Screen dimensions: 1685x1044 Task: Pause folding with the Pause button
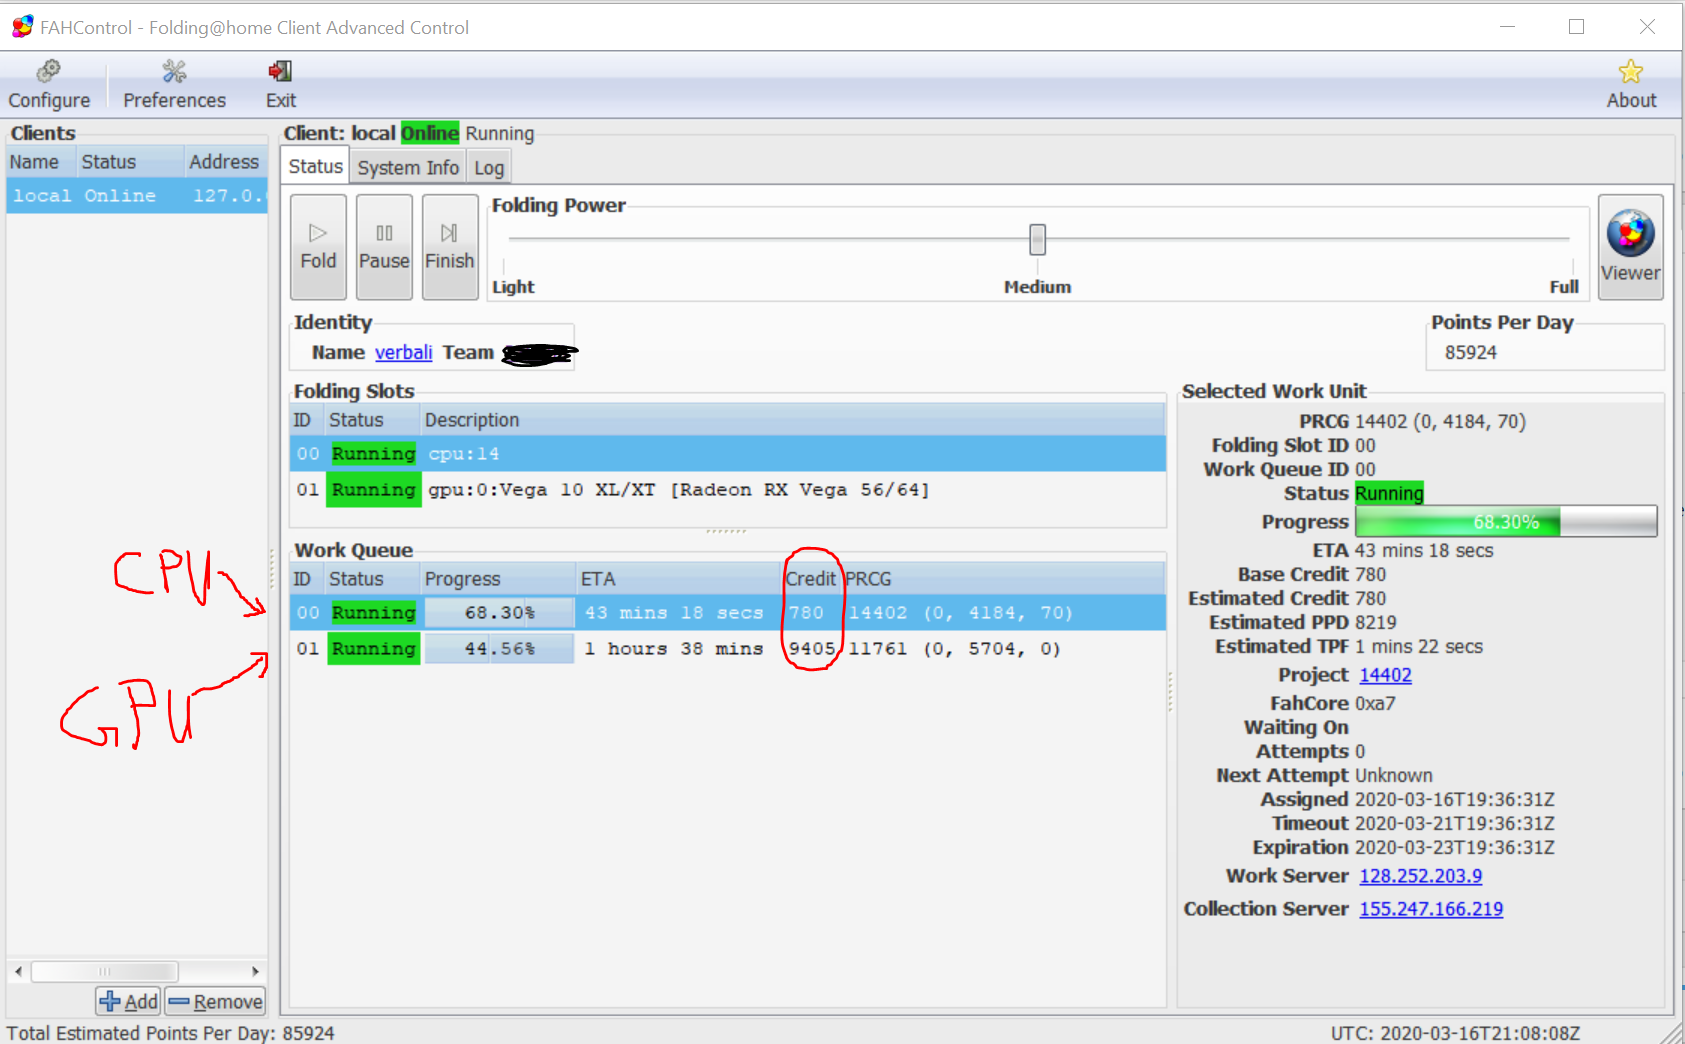coord(384,247)
